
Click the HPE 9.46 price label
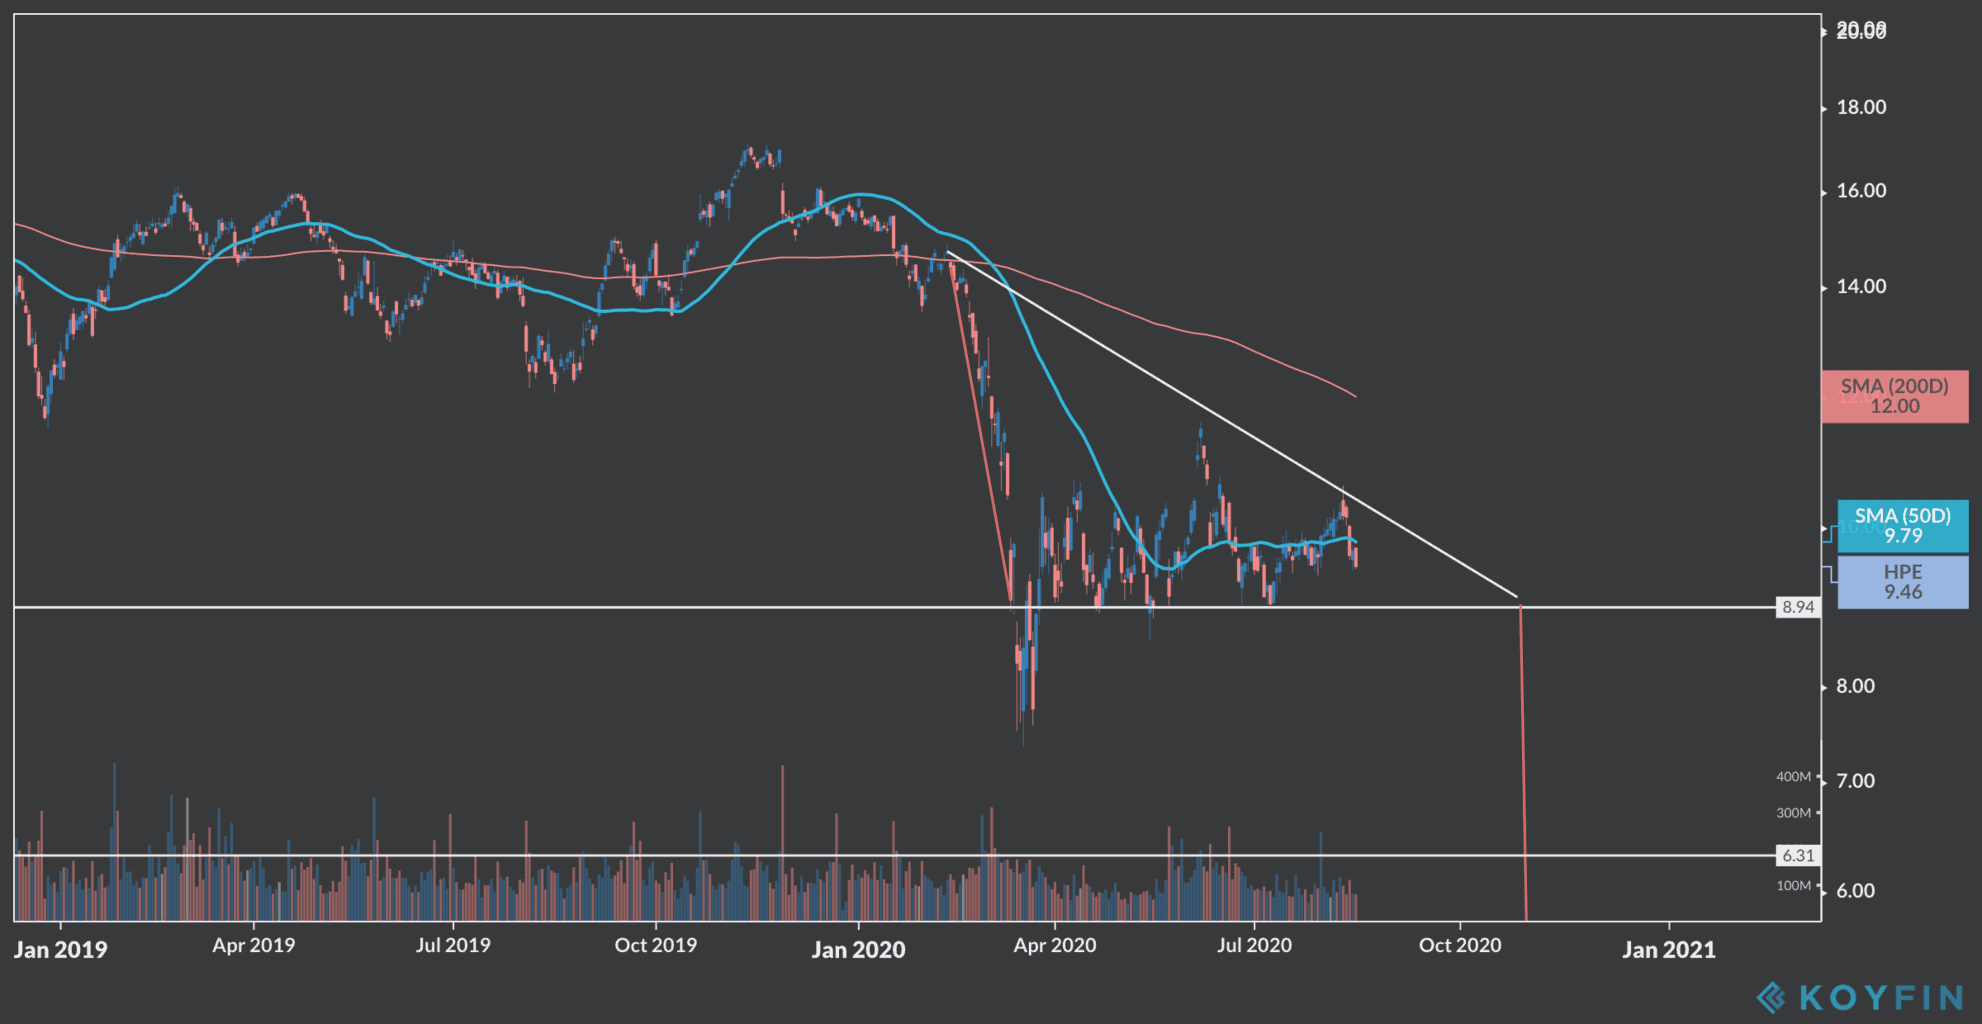[1903, 582]
